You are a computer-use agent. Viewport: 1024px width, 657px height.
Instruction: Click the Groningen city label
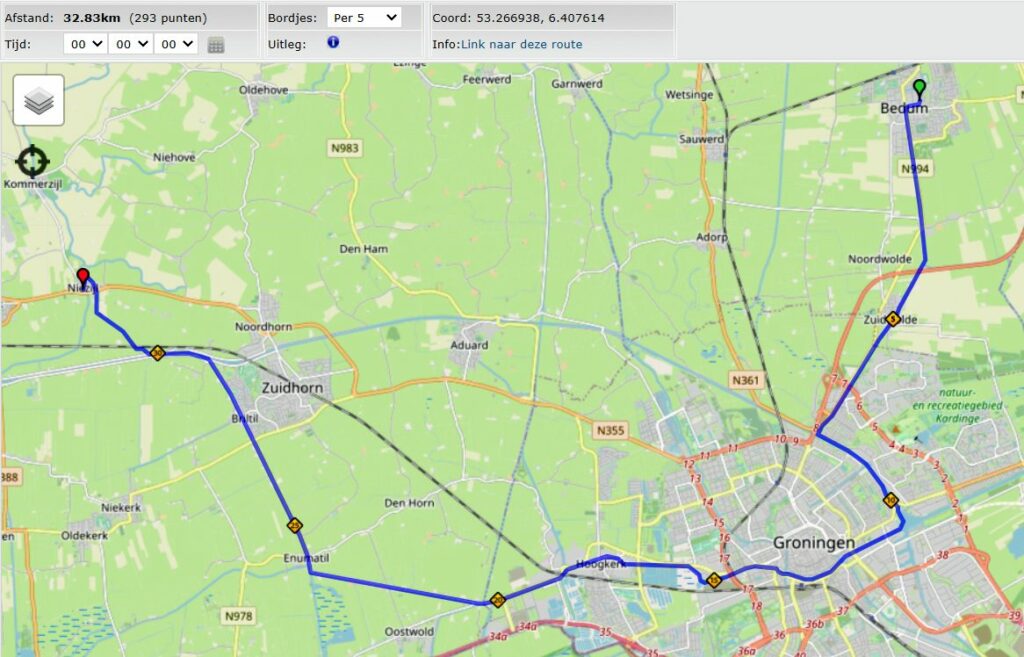point(814,543)
